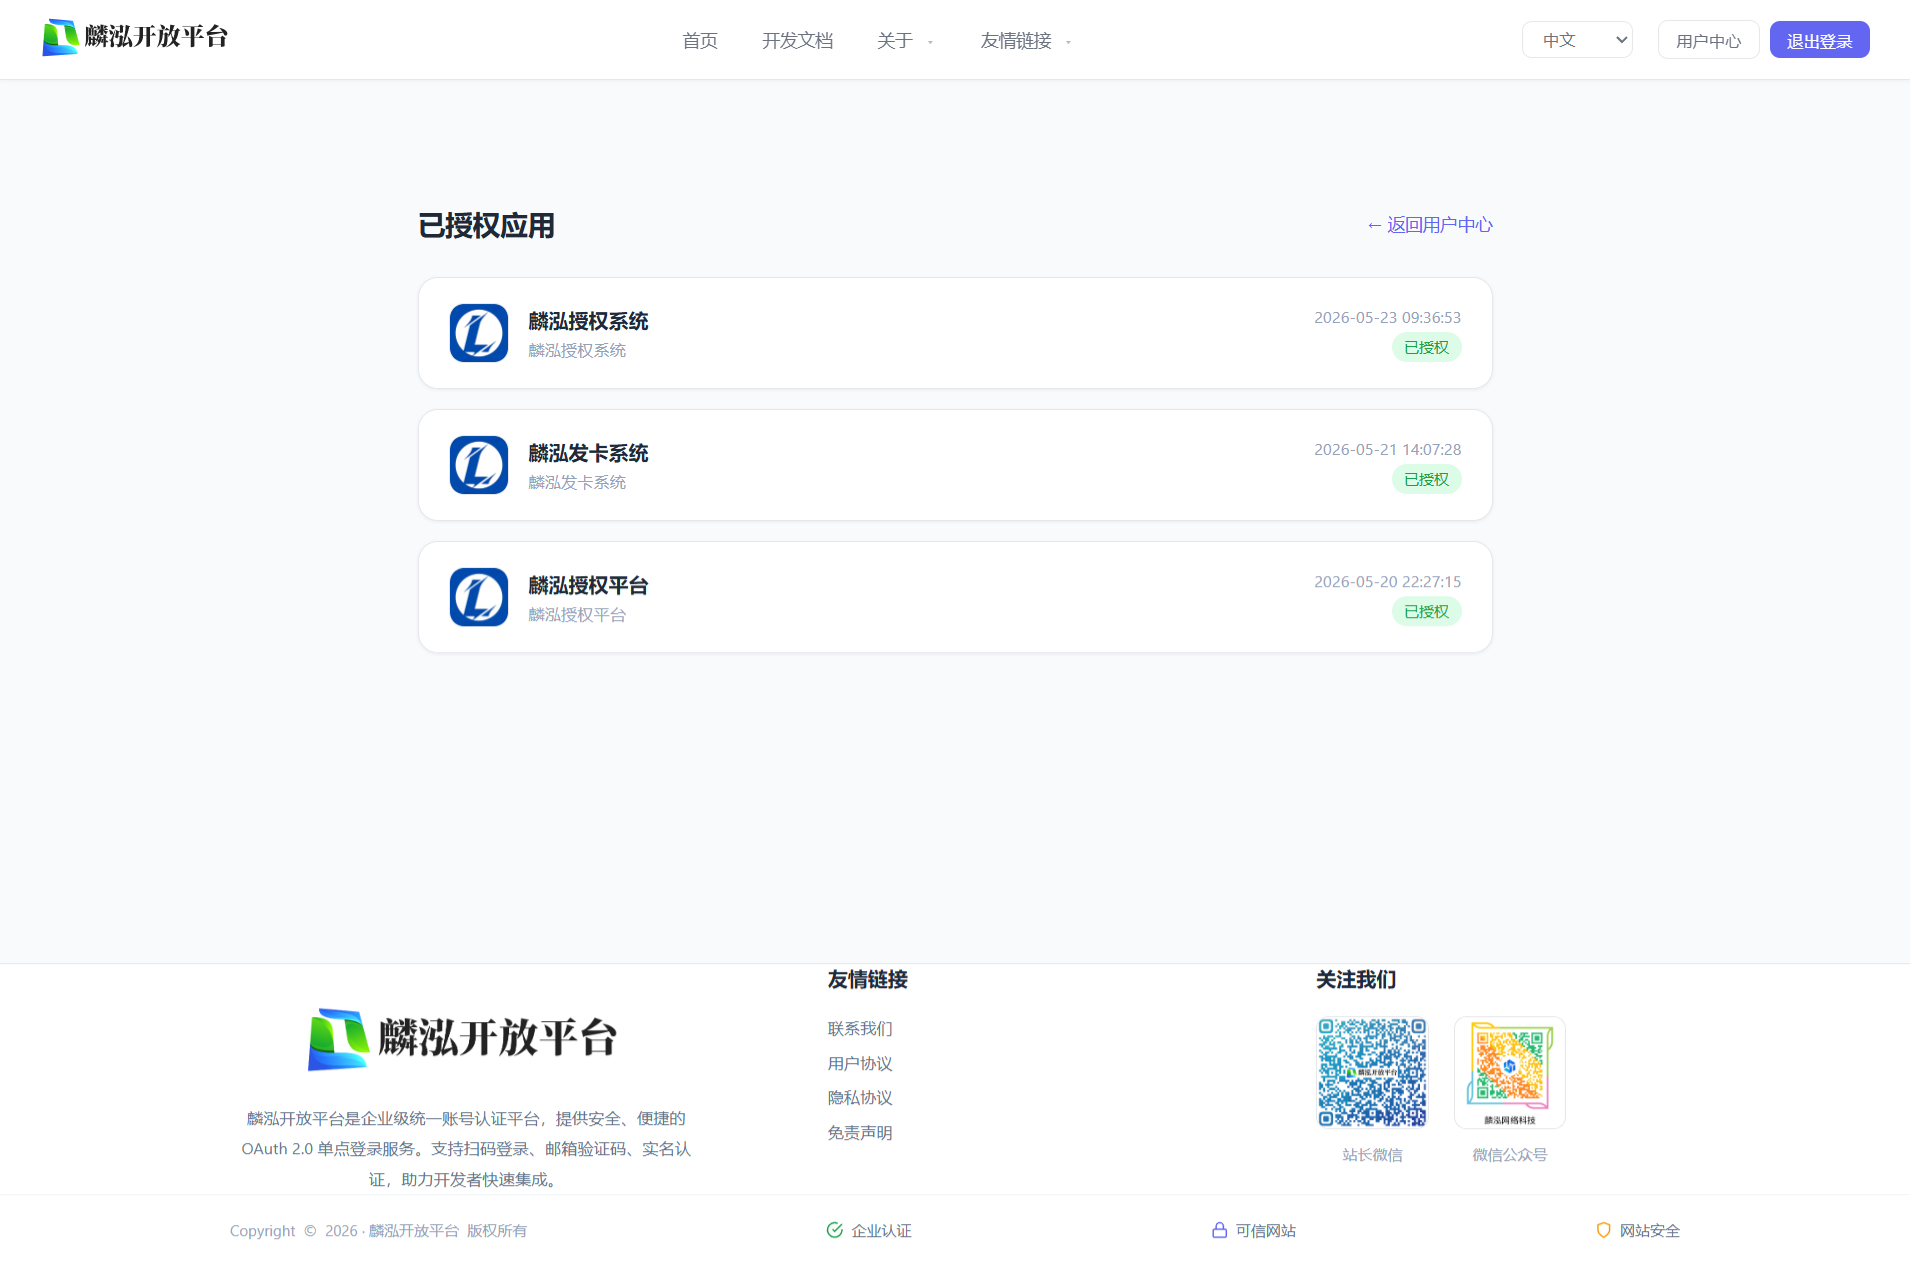Image resolution: width=1910 pixels, height=1265 pixels.
Task: Click the 可信网站 lock icon
Action: pos(1219,1230)
